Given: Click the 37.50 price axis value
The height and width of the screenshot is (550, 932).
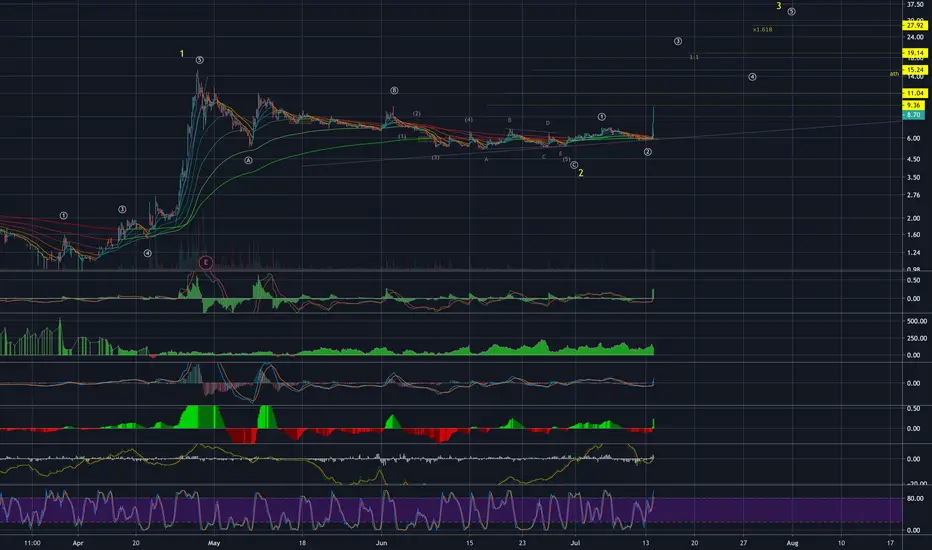Looking at the screenshot, I should pos(914,4).
